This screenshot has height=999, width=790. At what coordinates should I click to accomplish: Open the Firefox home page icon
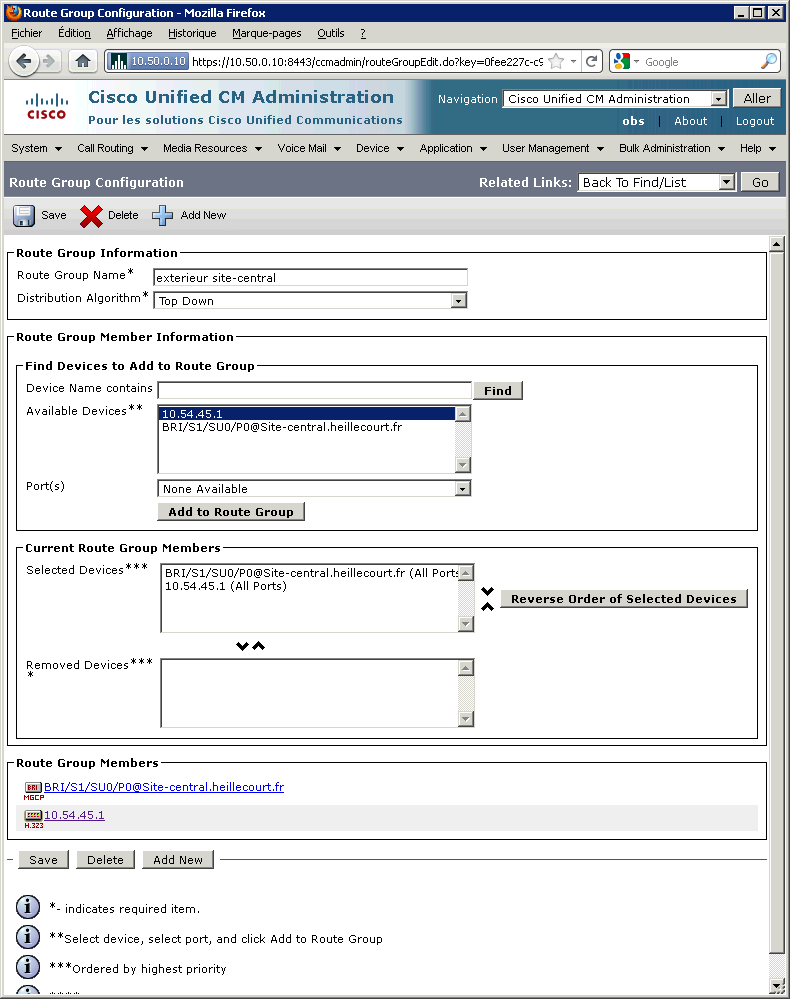(x=83, y=61)
